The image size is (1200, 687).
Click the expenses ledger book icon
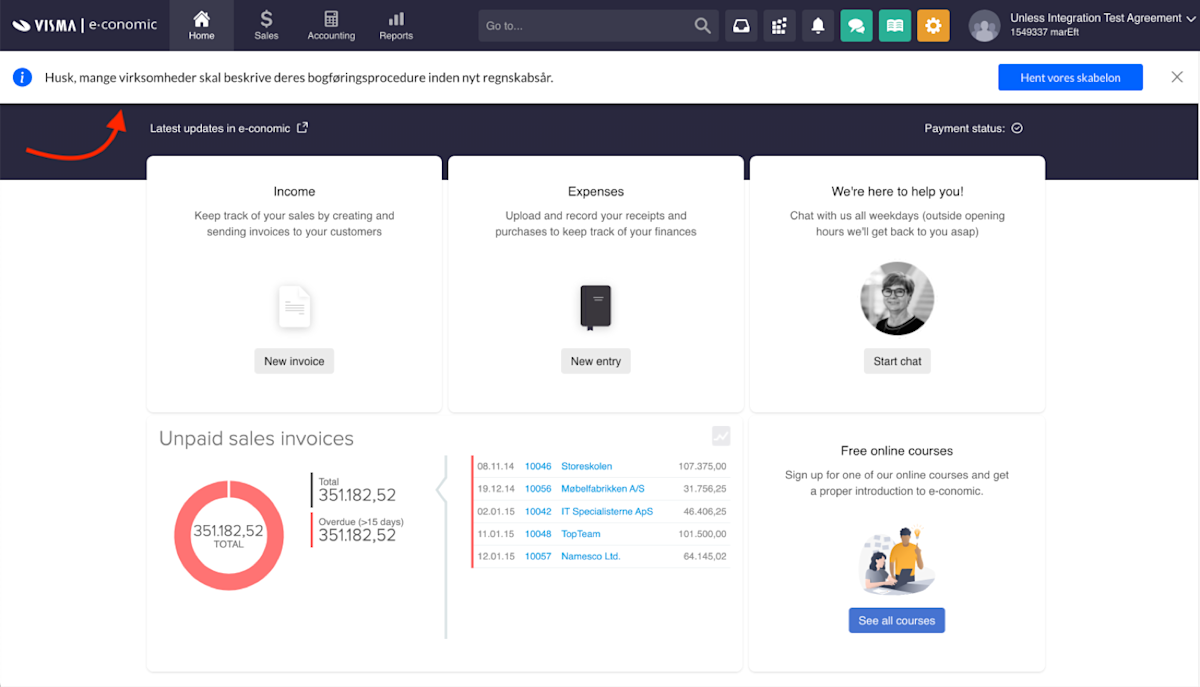(596, 307)
